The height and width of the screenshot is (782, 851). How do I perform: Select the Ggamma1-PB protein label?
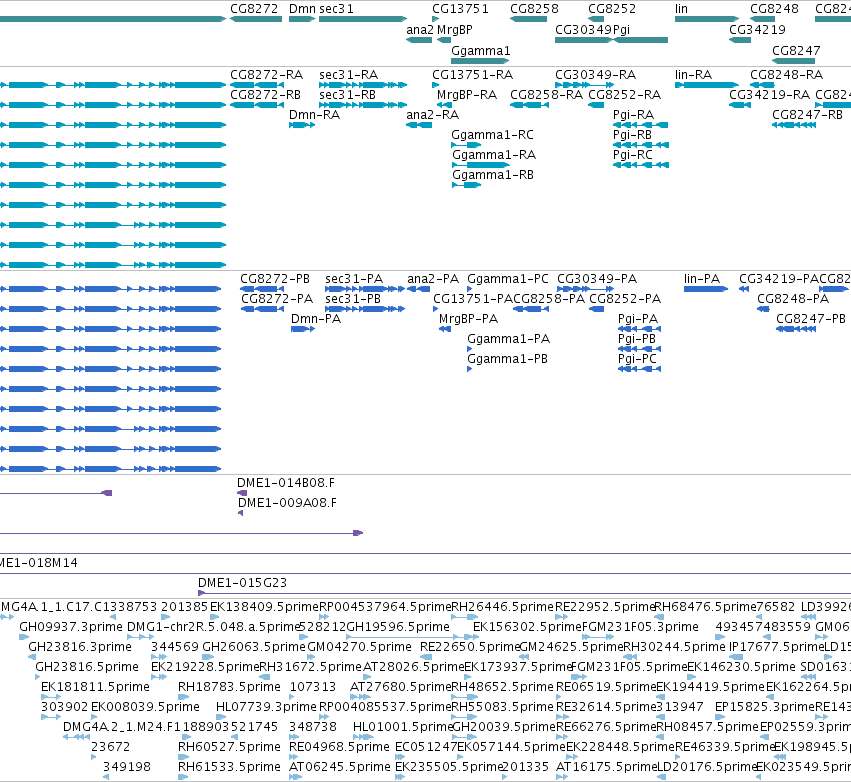(x=507, y=359)
